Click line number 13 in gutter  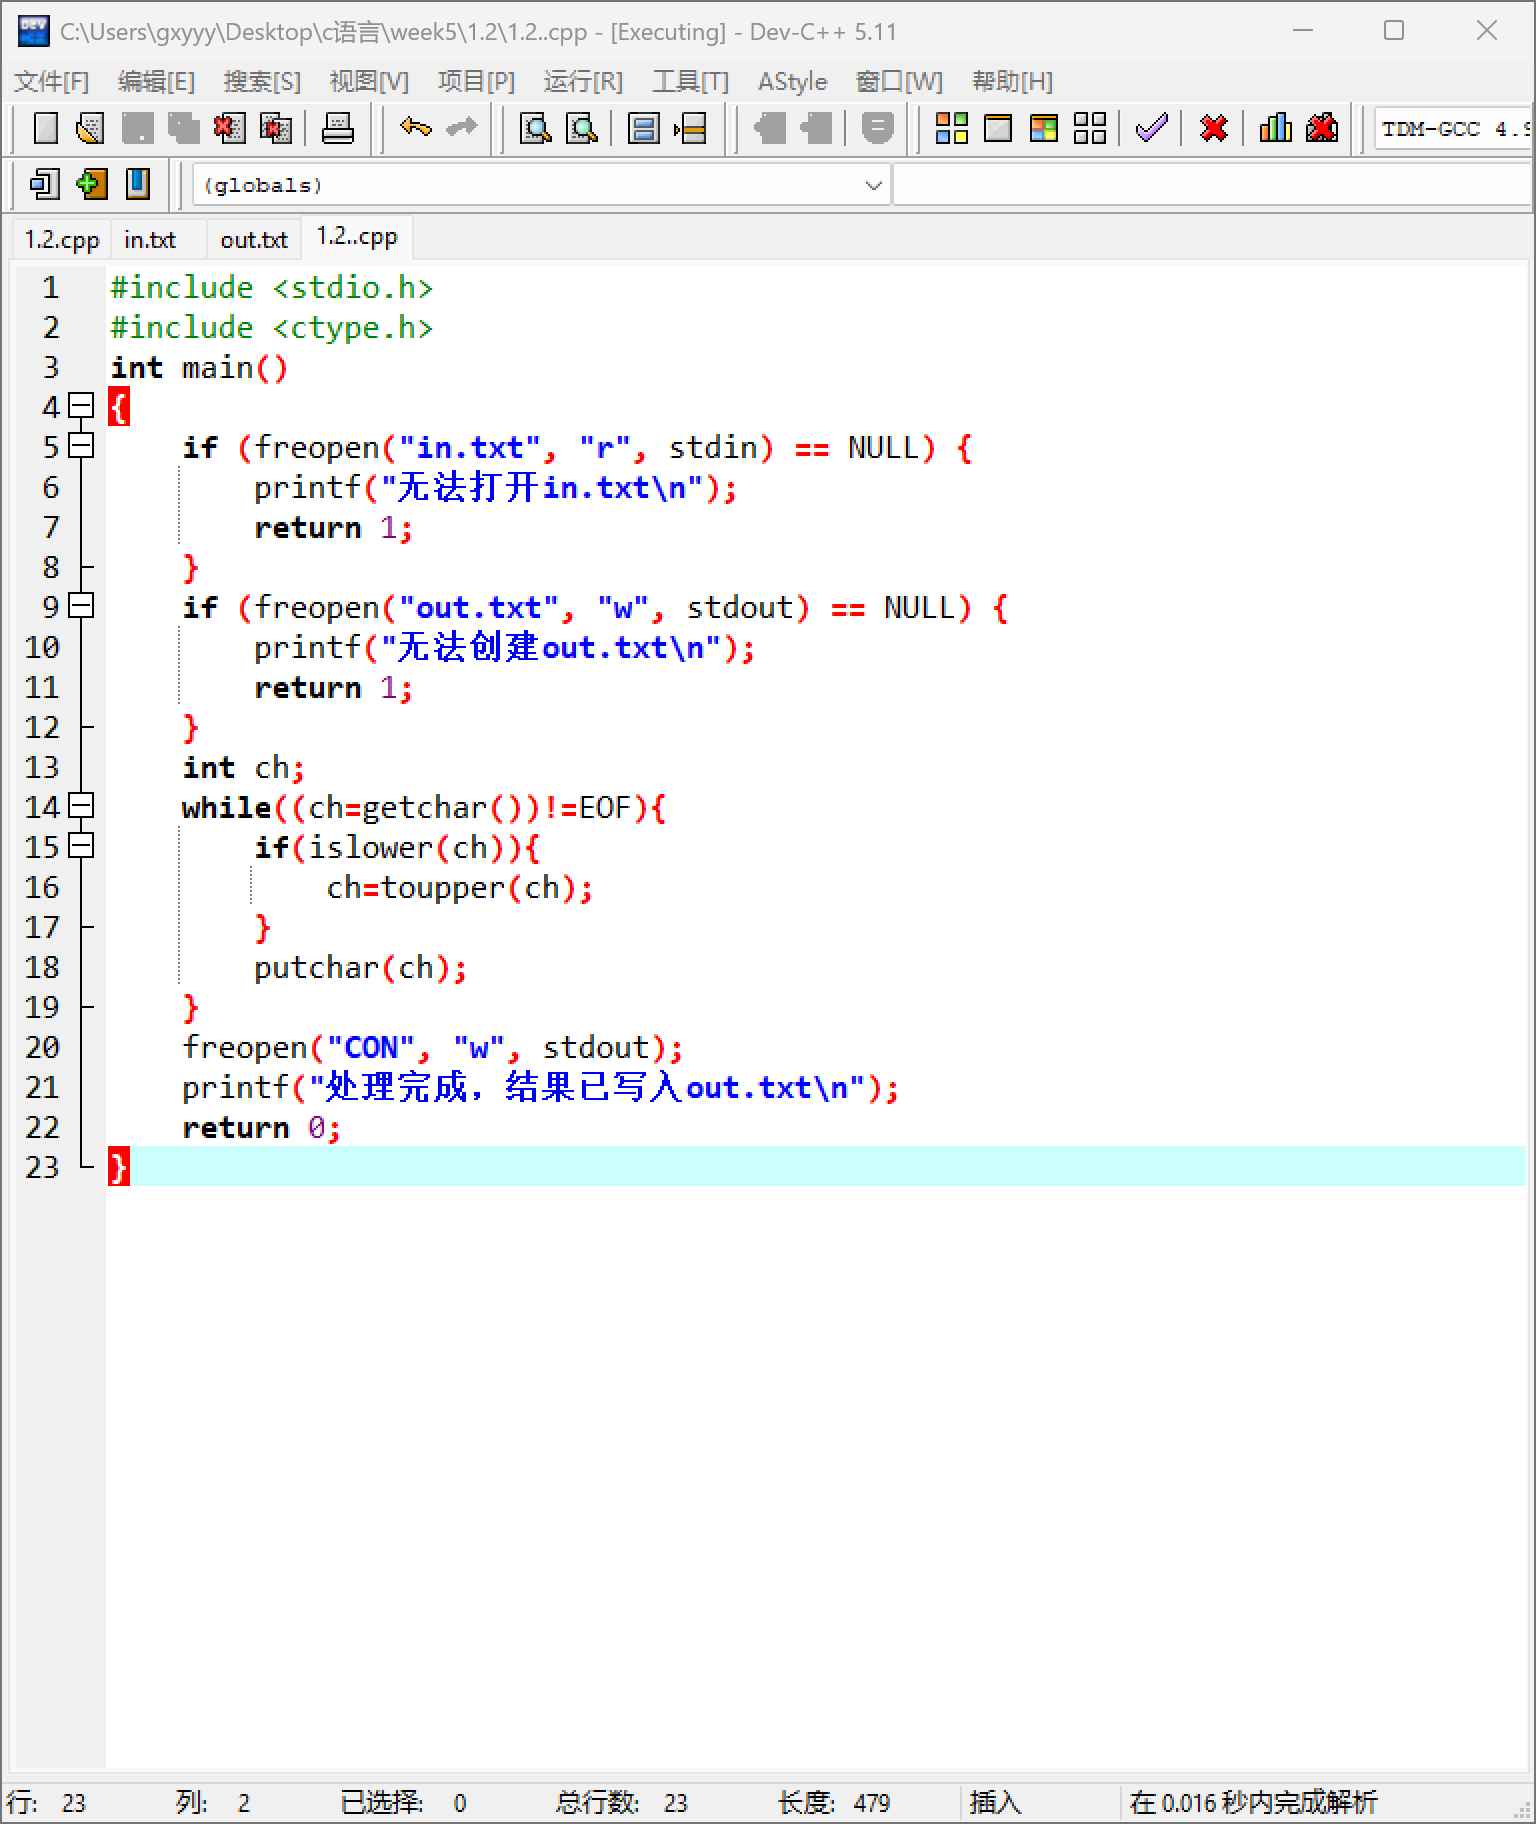tap(42, 767)
